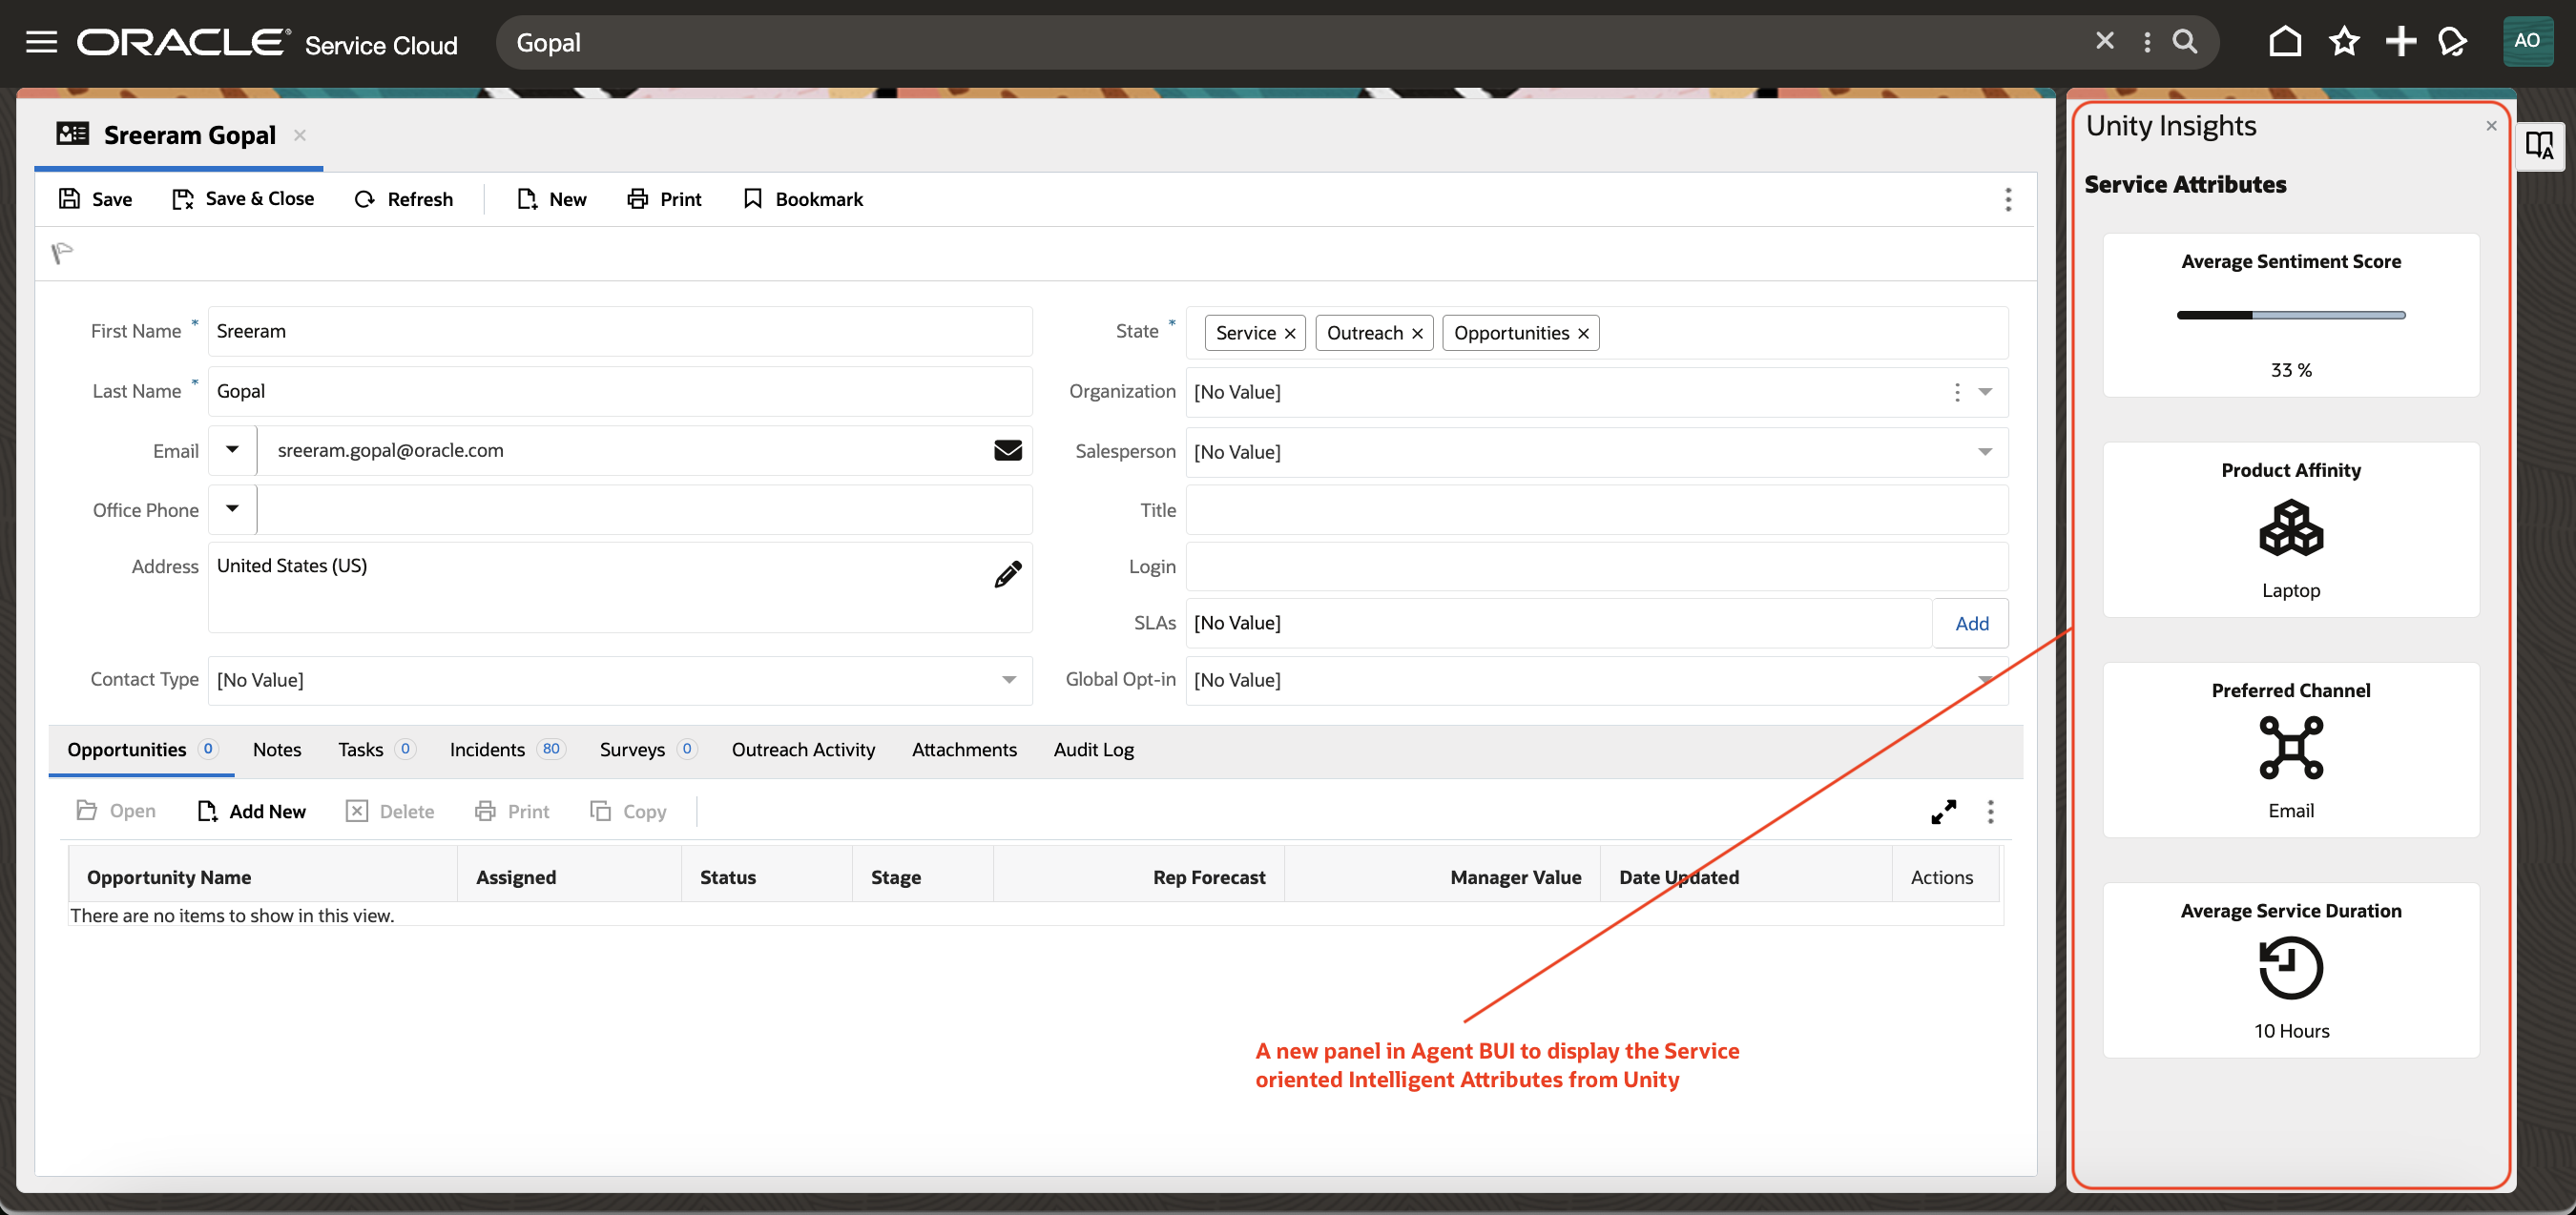This screenshot has width=2576, height=1215.
Task: Open favorites star icon
Action: tap(2343, 42)
